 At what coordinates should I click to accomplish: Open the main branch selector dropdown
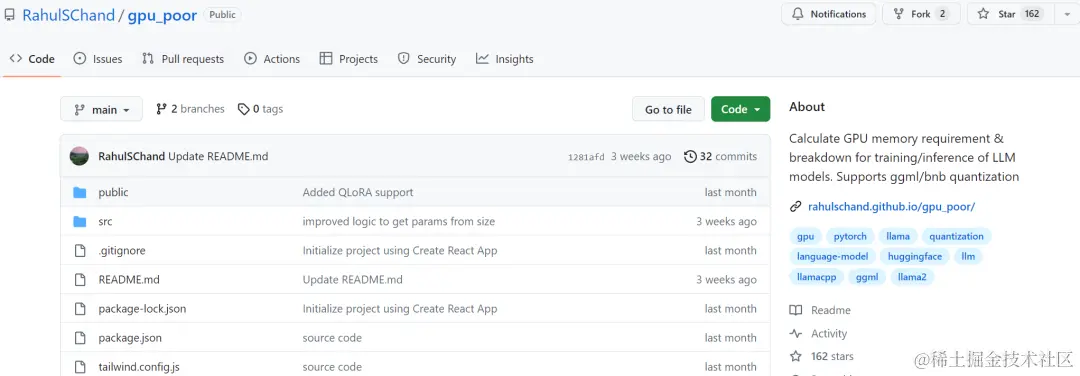[101, 109]
